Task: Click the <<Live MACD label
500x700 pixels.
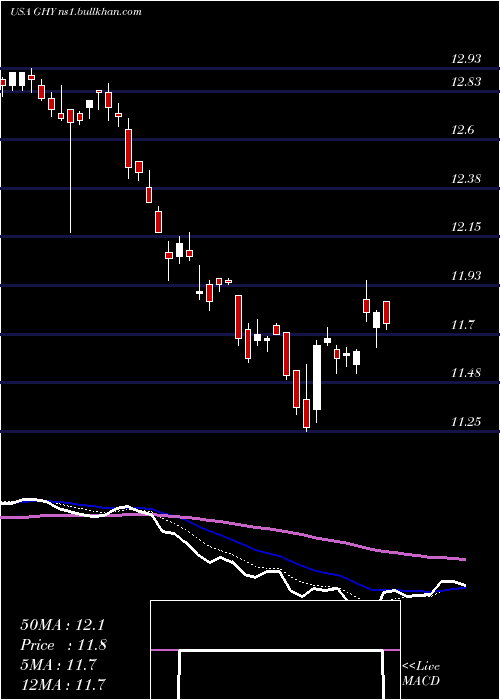Action: (421, 674)
